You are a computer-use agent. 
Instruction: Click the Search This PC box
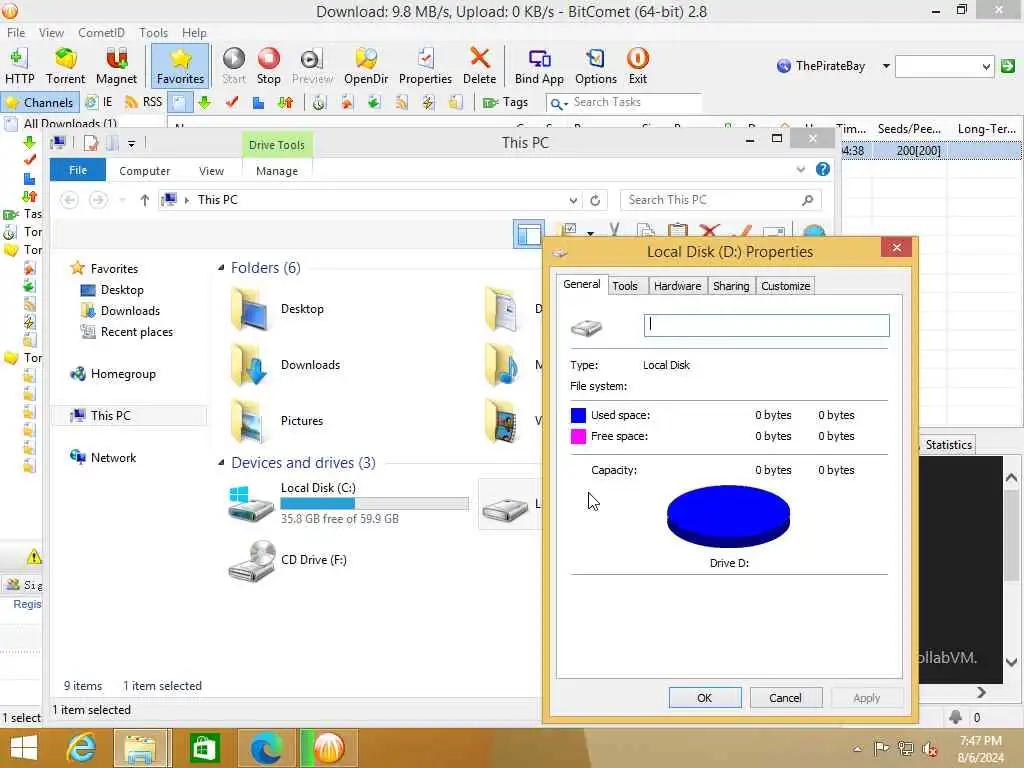coord(721,200)
